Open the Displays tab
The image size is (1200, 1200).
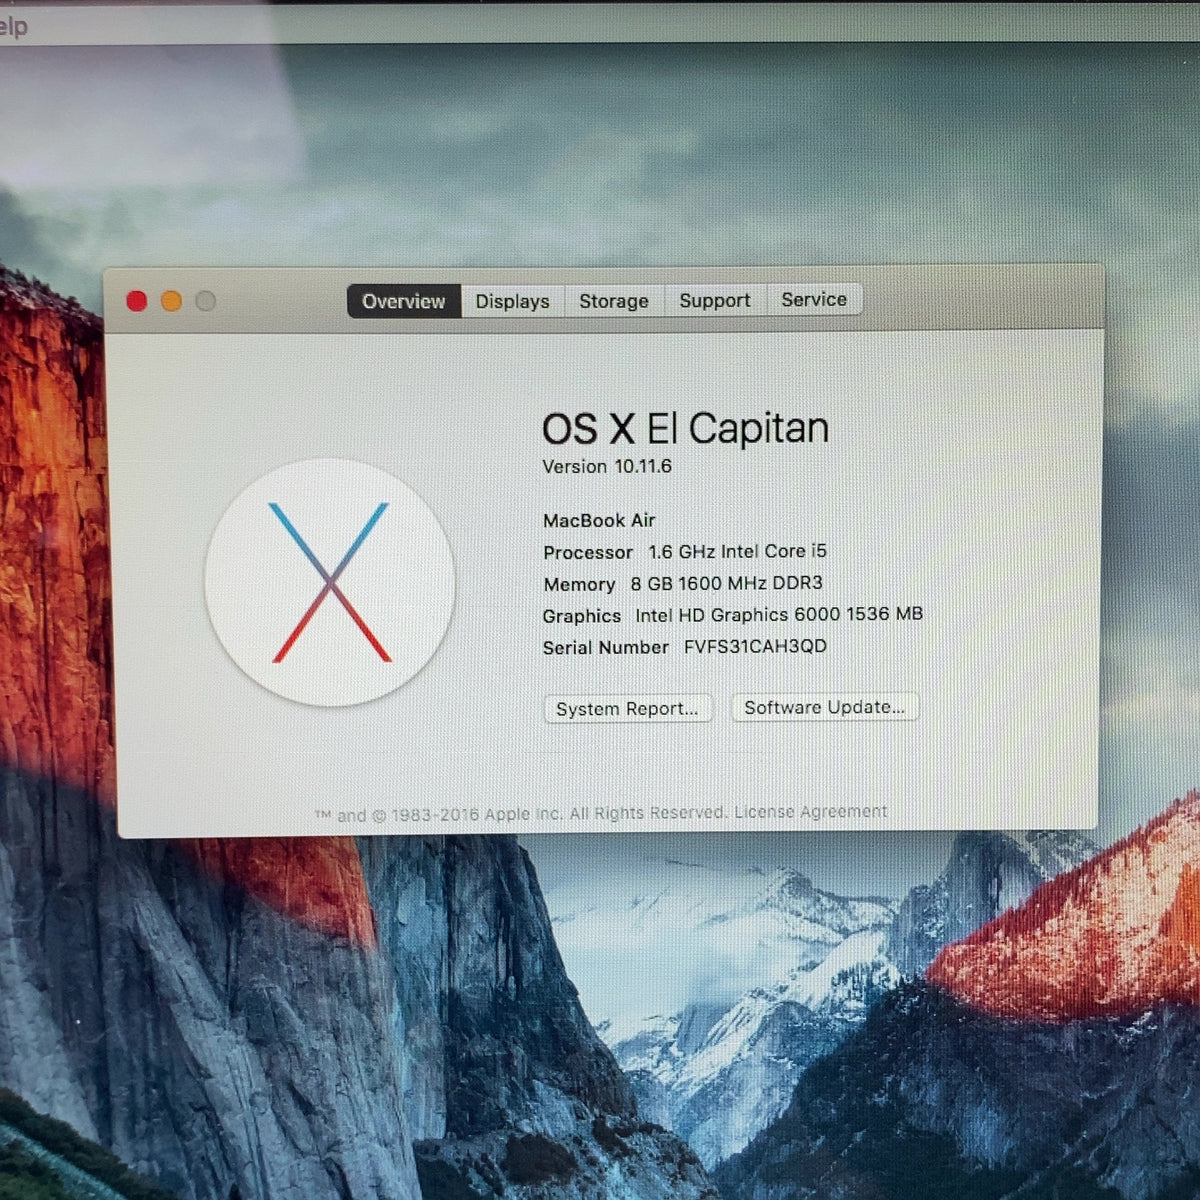tap(512, 301)
